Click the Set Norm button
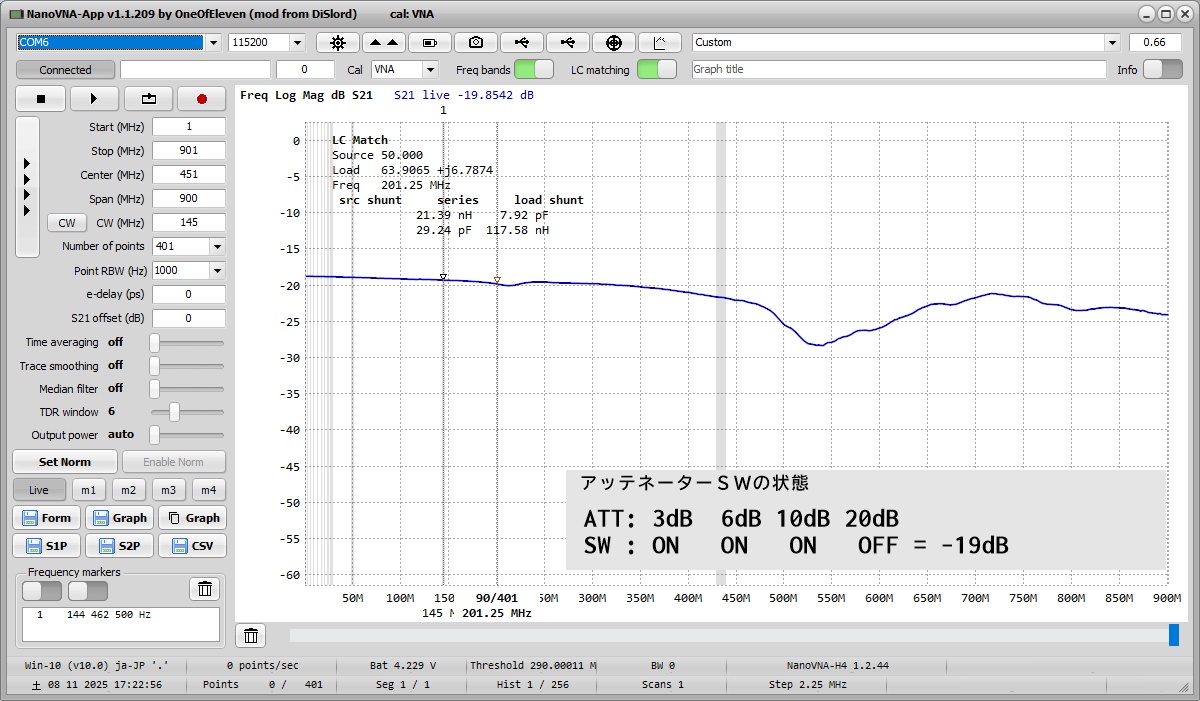 (x=64, y=462)
